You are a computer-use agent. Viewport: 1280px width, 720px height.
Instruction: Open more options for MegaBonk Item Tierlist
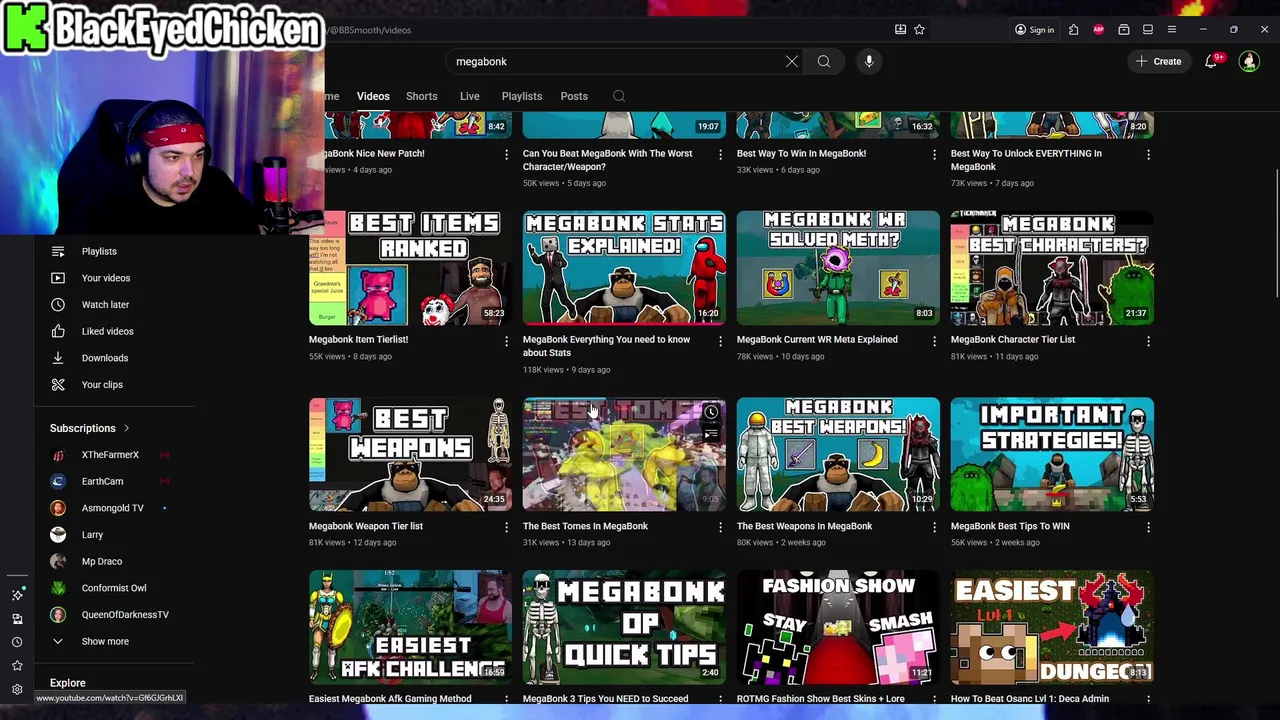pyautogui.click(x=506, y=341)
